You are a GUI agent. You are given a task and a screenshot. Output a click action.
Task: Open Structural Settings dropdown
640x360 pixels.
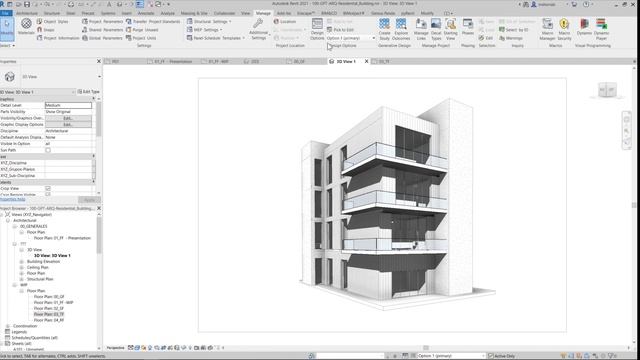coord(209,21)
